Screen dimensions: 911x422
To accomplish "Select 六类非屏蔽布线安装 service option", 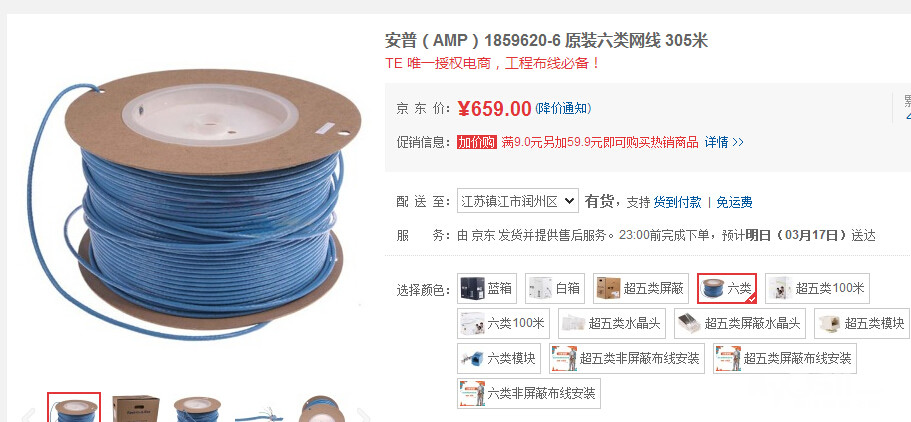I will tap(529, 394).
